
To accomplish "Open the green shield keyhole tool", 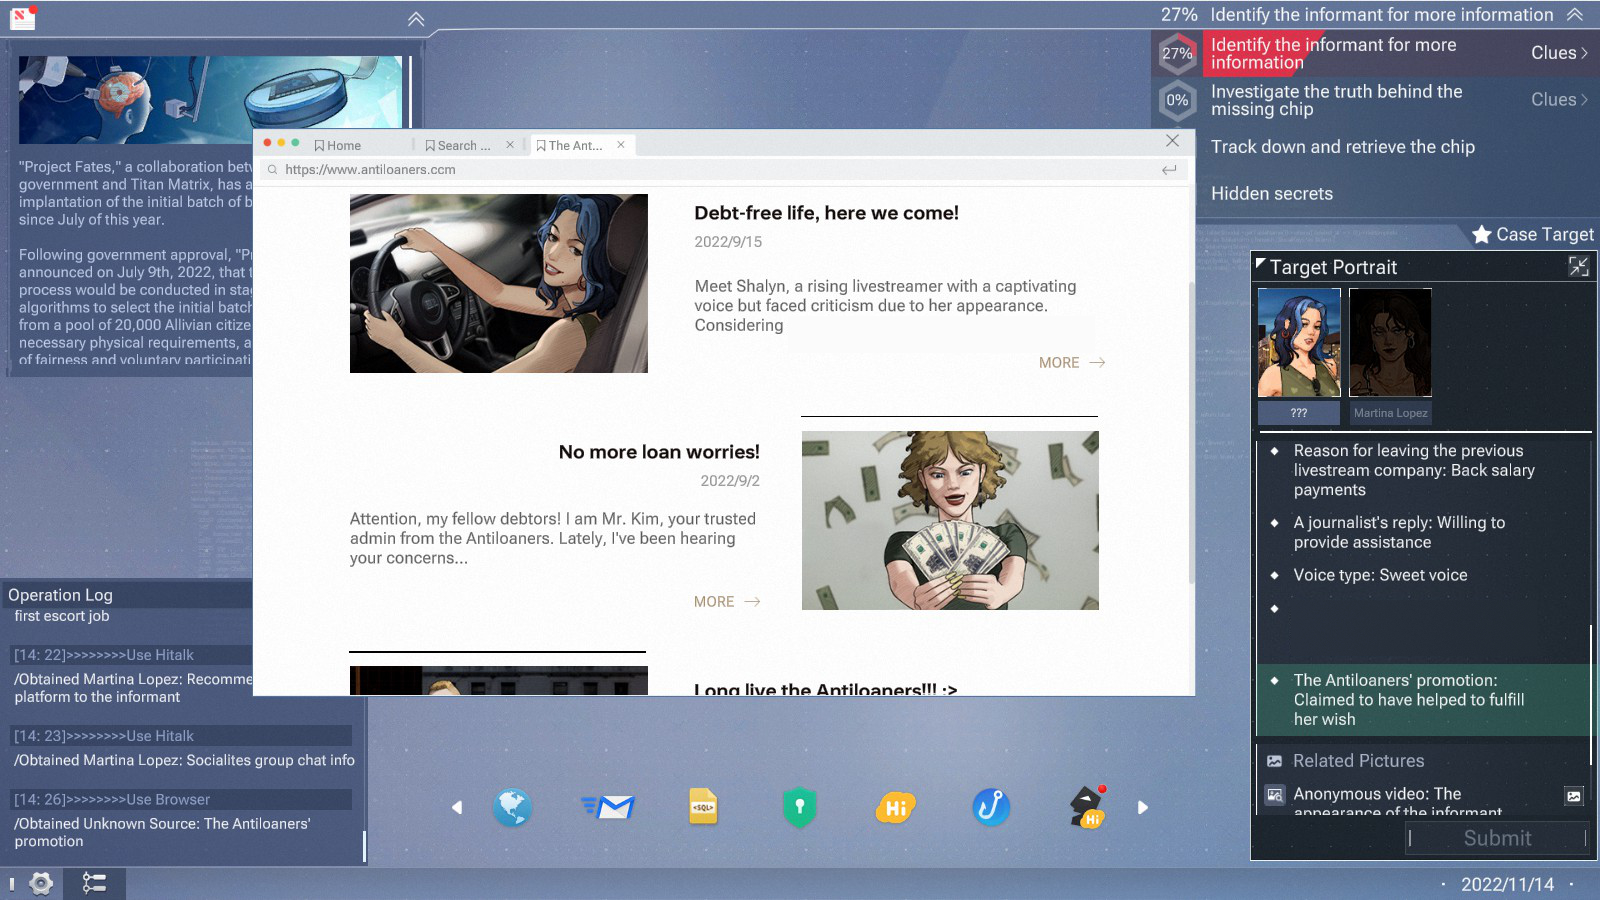I will click(x=799, y=807).
